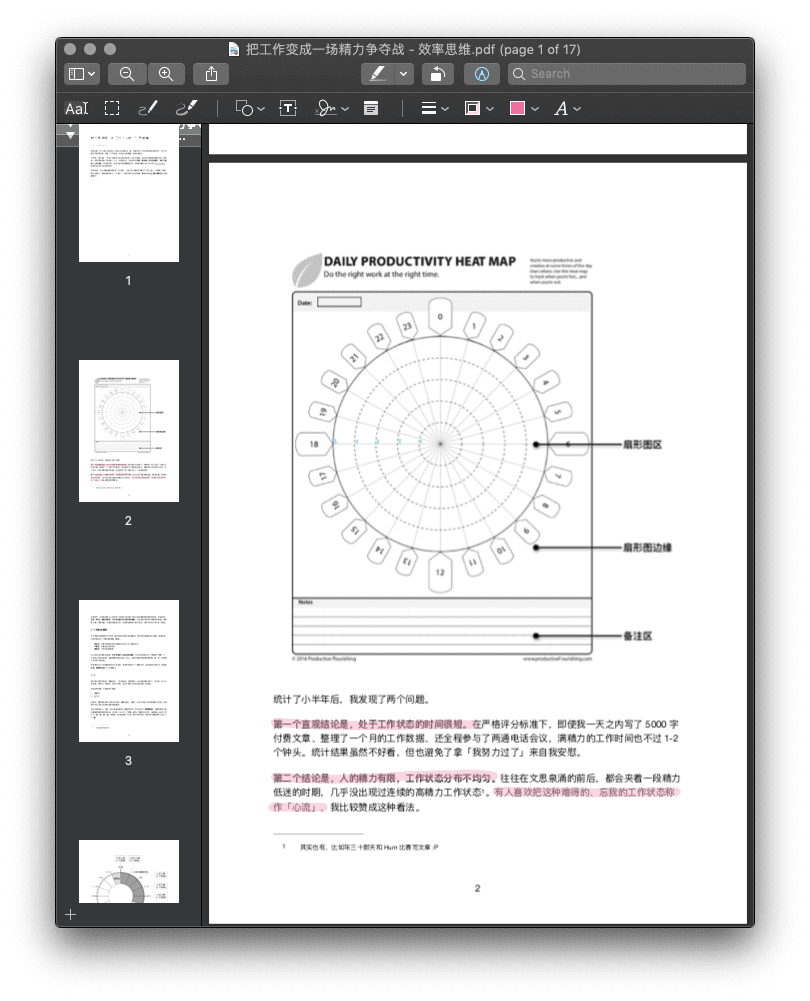Select the Text Selection tool

point(77,109)
